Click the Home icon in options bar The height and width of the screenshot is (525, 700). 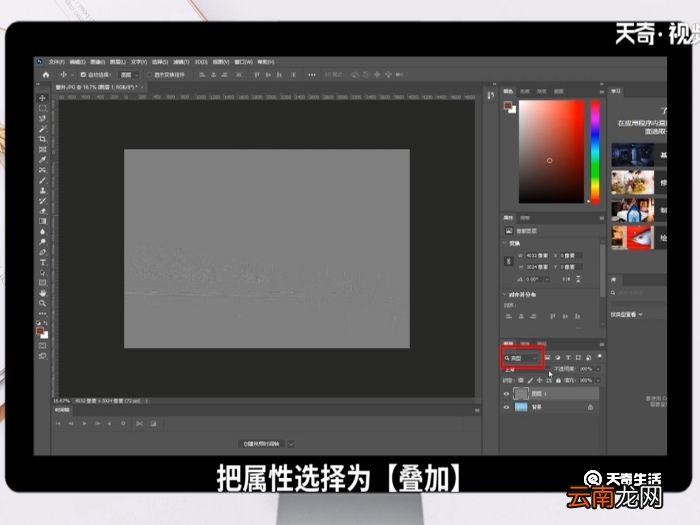coord(46,75)
